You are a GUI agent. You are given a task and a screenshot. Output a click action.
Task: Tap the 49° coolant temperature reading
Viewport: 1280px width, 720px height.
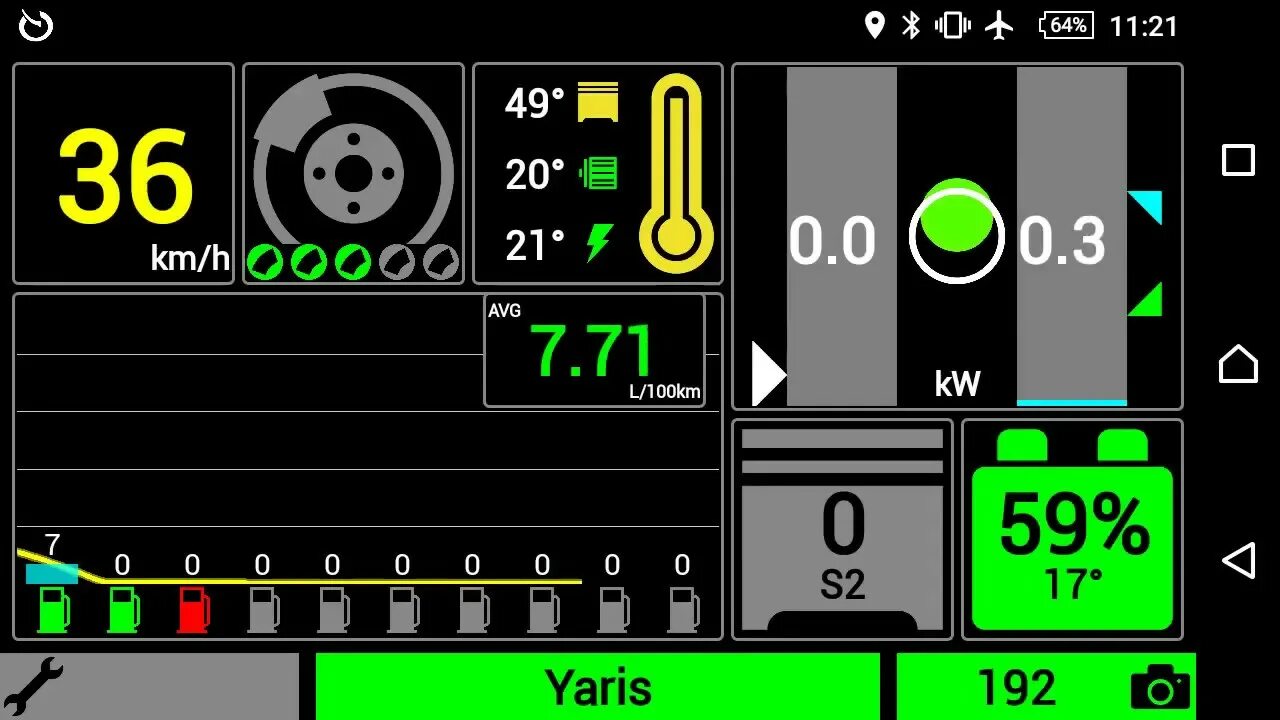pyautogui.click(x=534, y=103)
